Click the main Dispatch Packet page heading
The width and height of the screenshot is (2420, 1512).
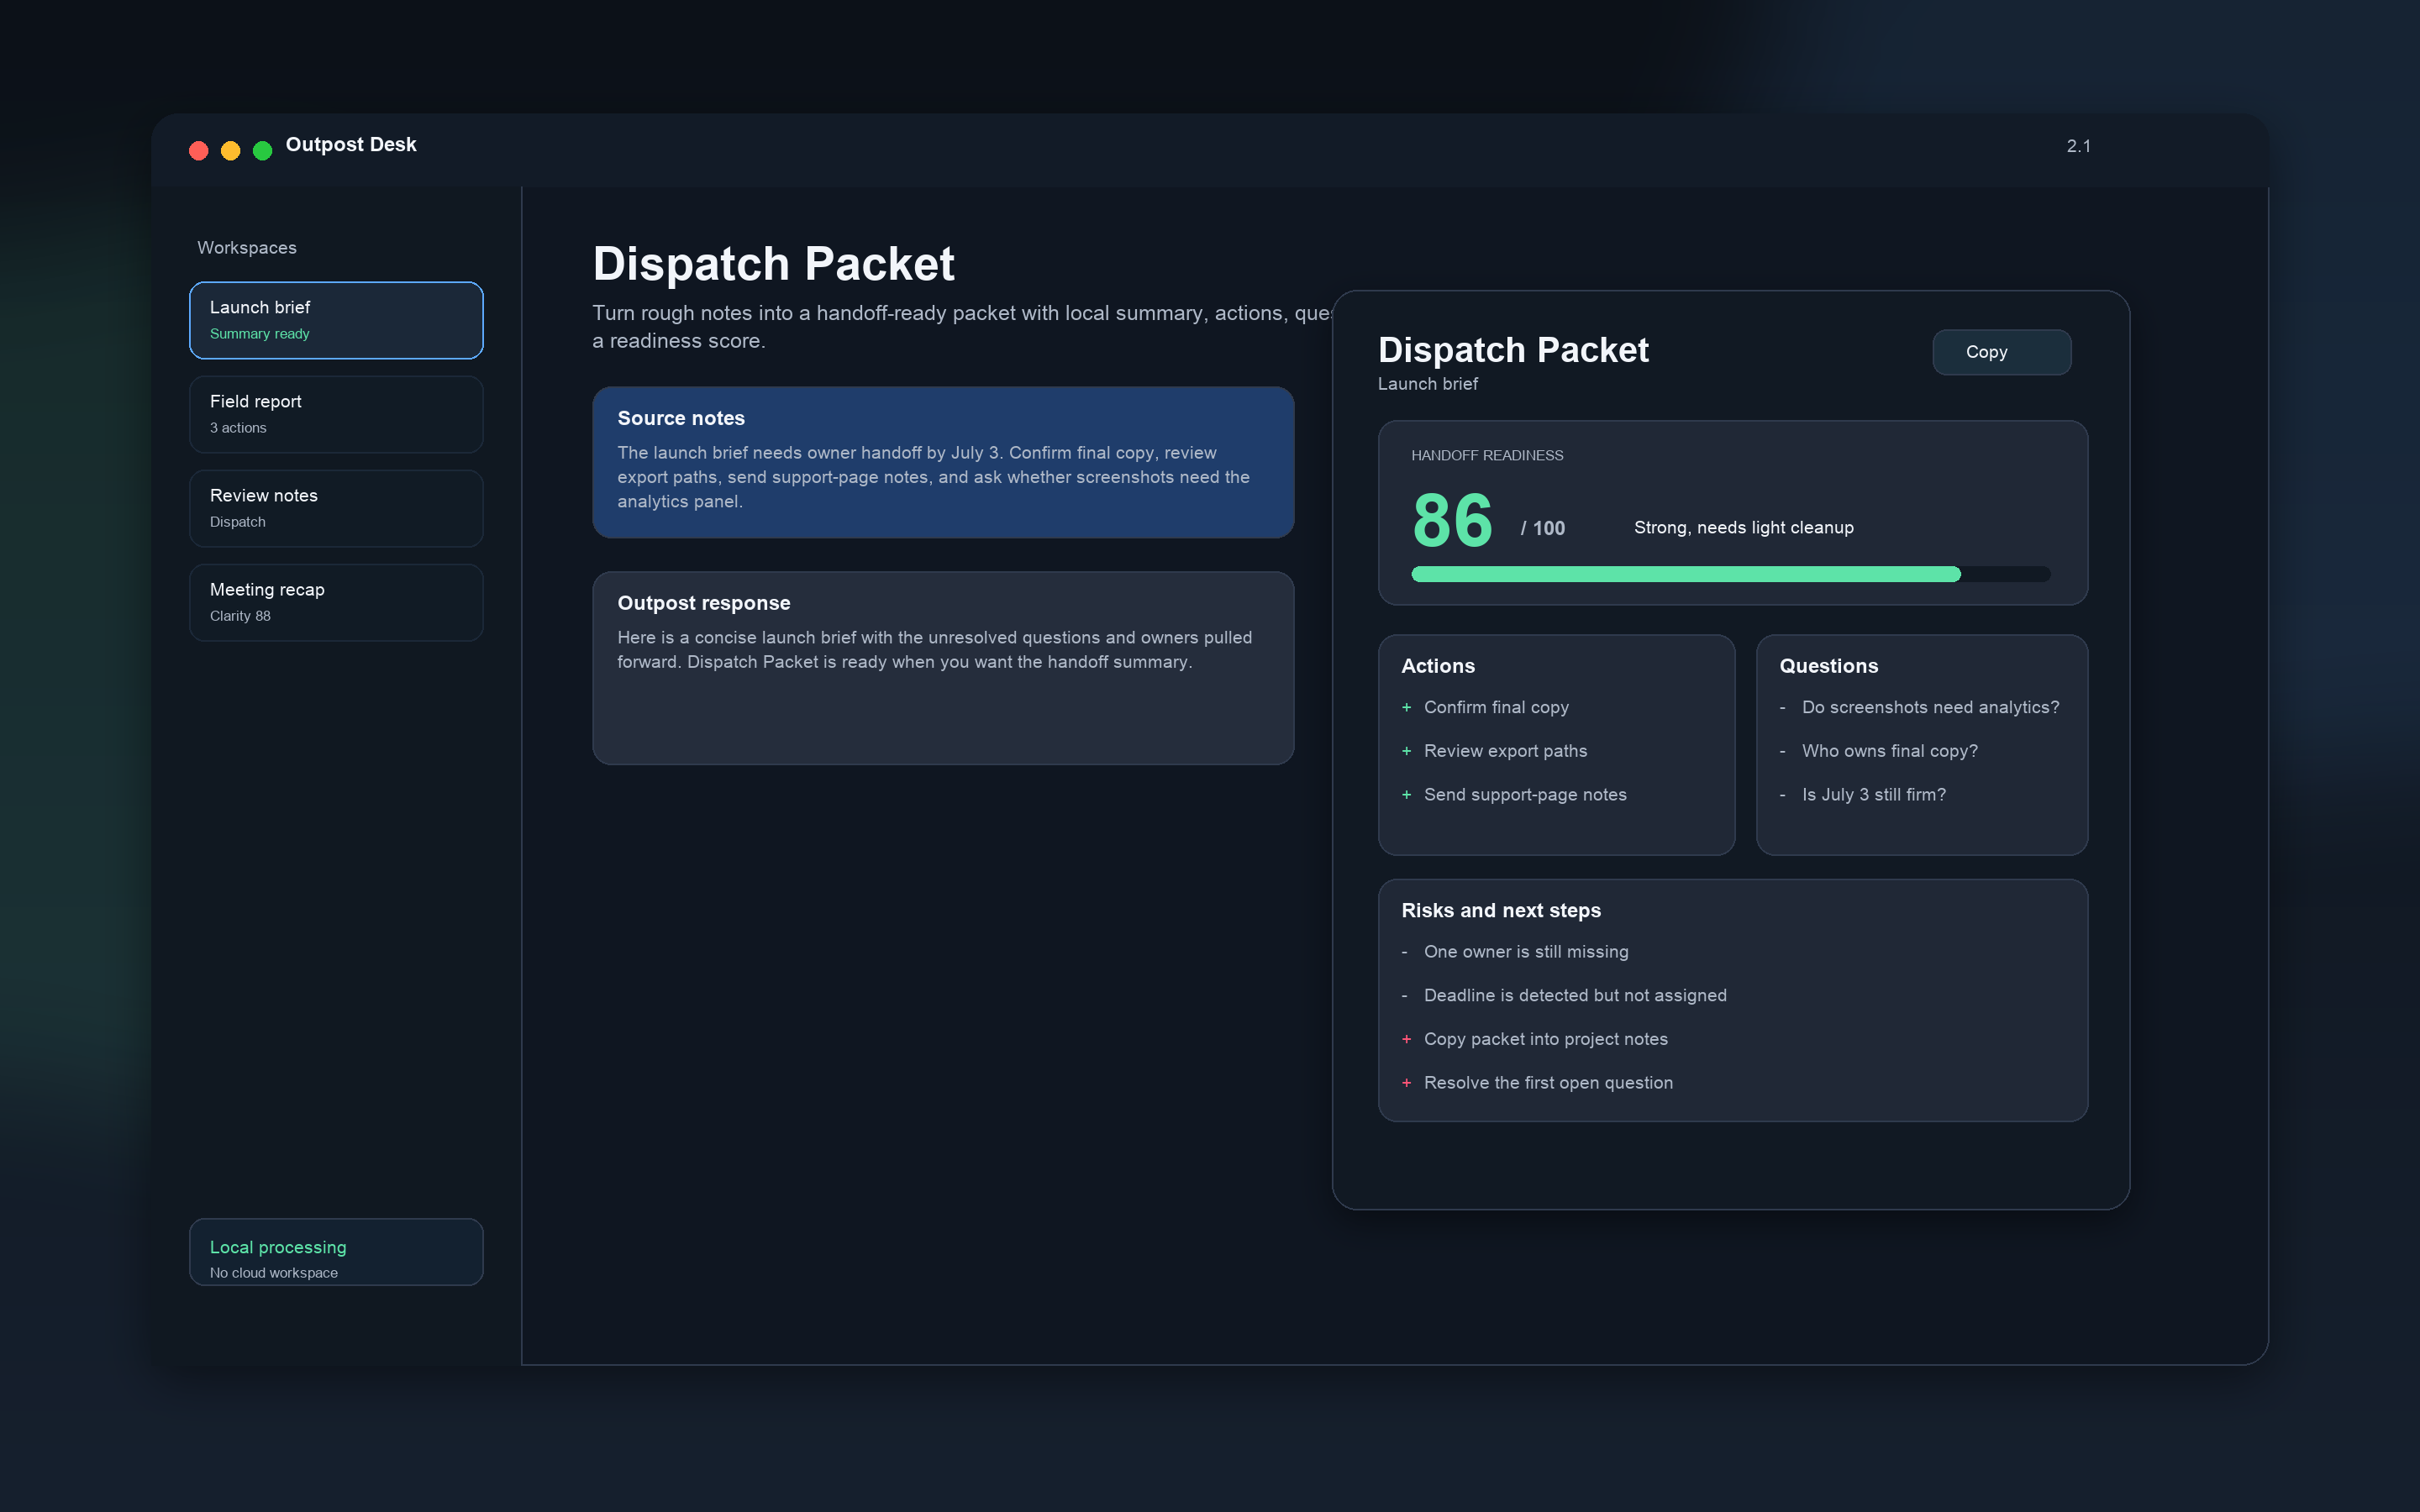coord(773,264)
